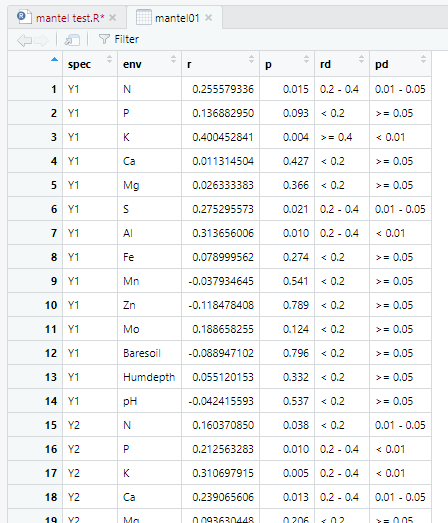Sort by the env column arrows
This screenshot has height=523, width=448.
(173, 59)
